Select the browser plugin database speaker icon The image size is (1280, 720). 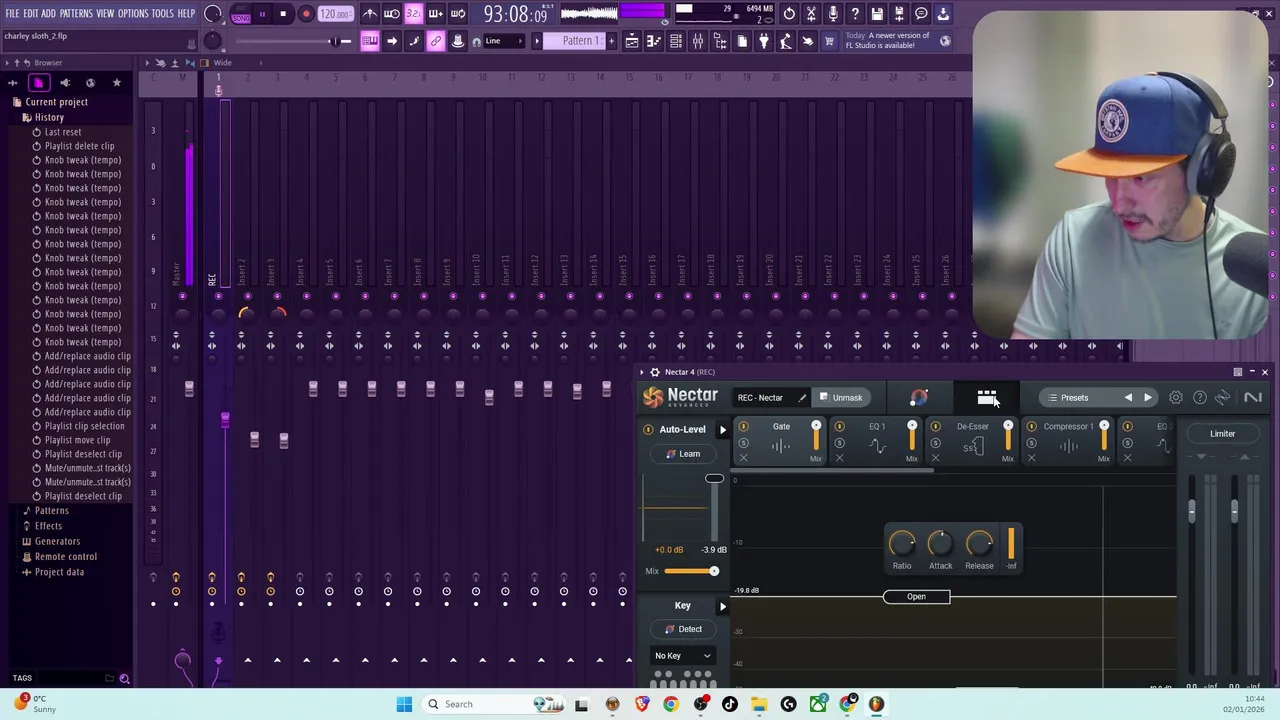[x=65, y=83]
